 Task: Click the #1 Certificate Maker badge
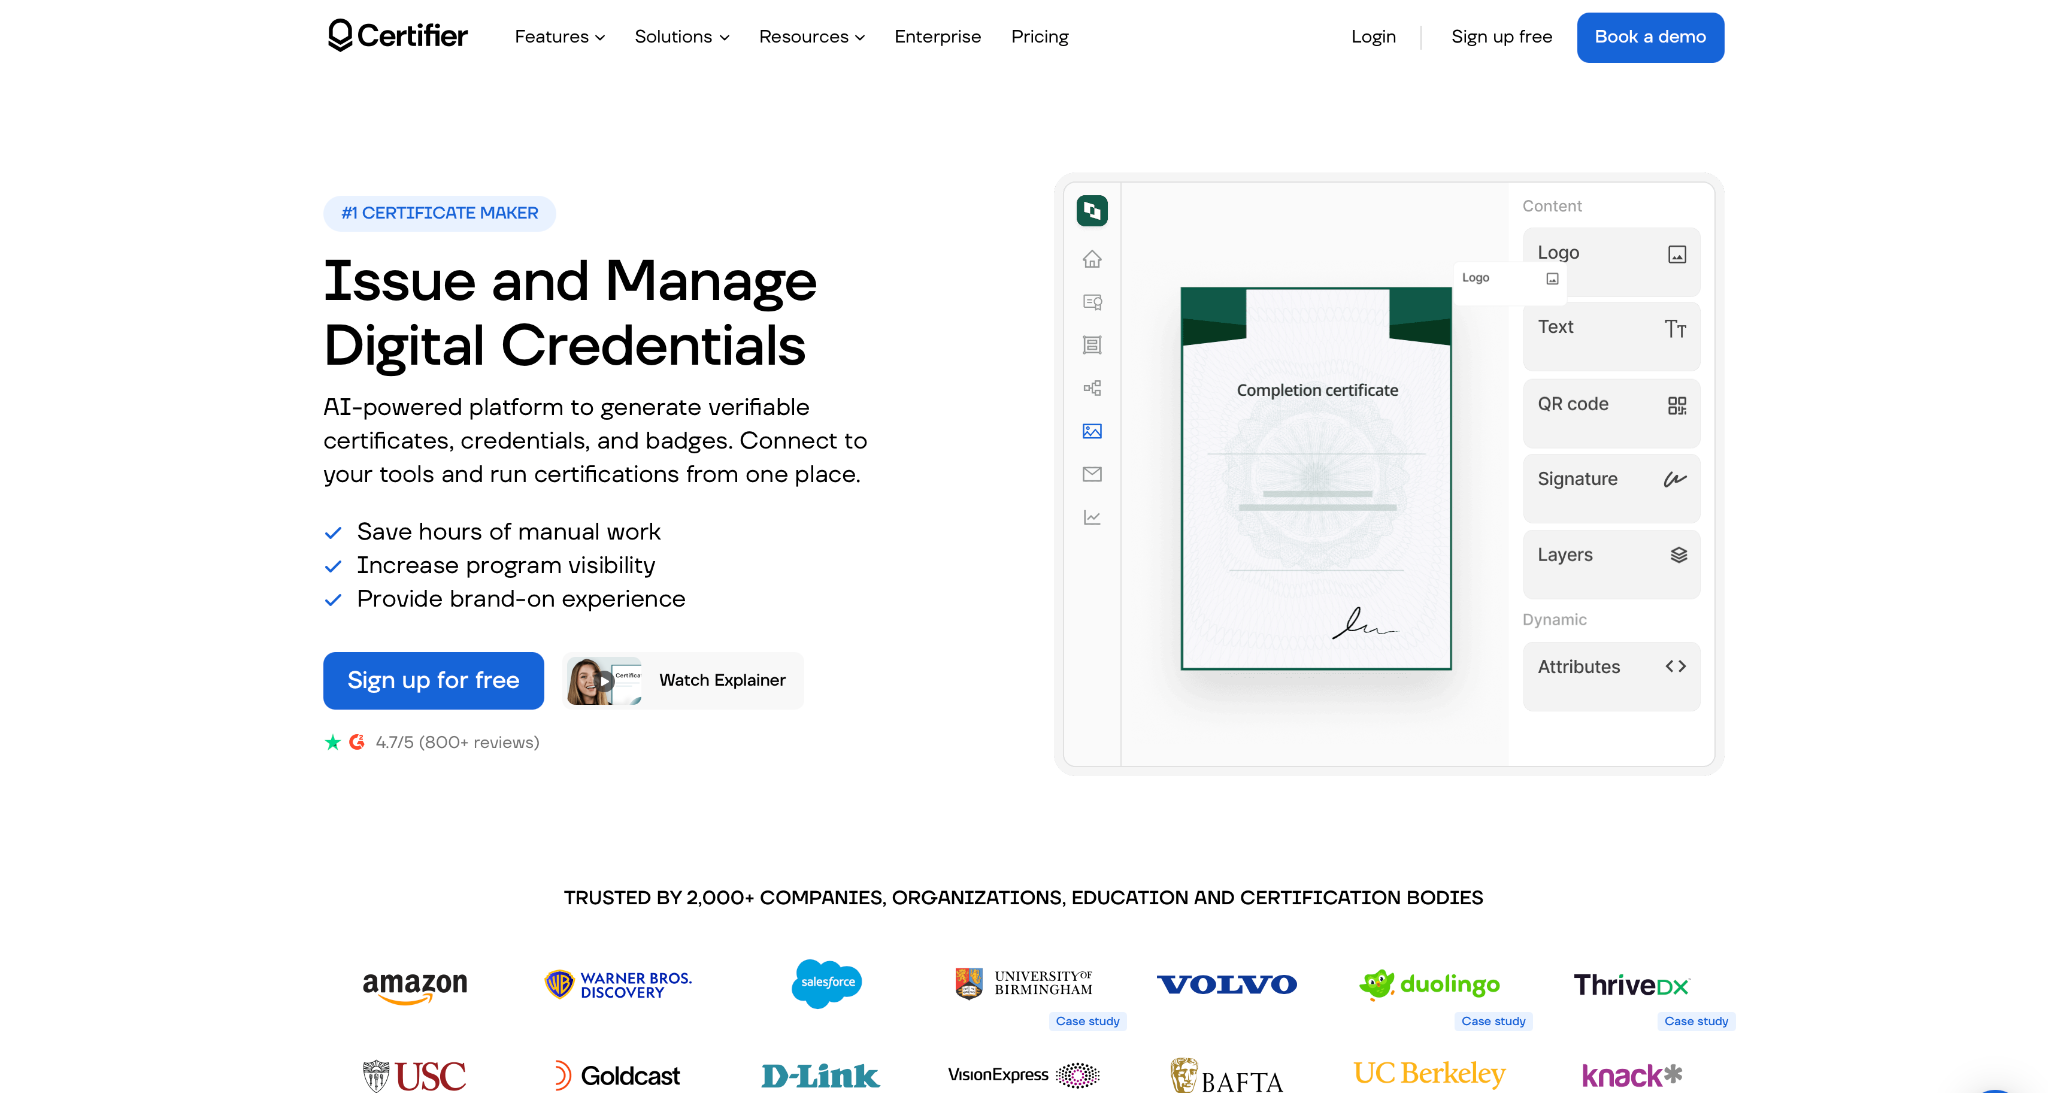coord(439,213)
